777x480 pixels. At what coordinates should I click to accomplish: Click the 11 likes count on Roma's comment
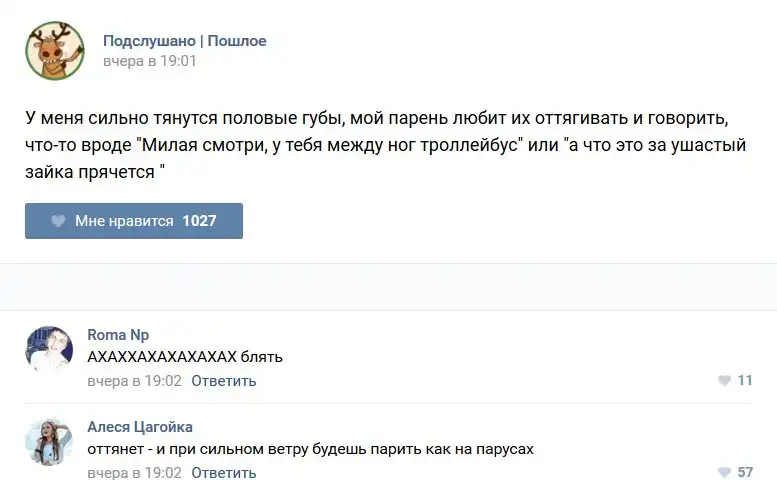(x=745, y=381)
